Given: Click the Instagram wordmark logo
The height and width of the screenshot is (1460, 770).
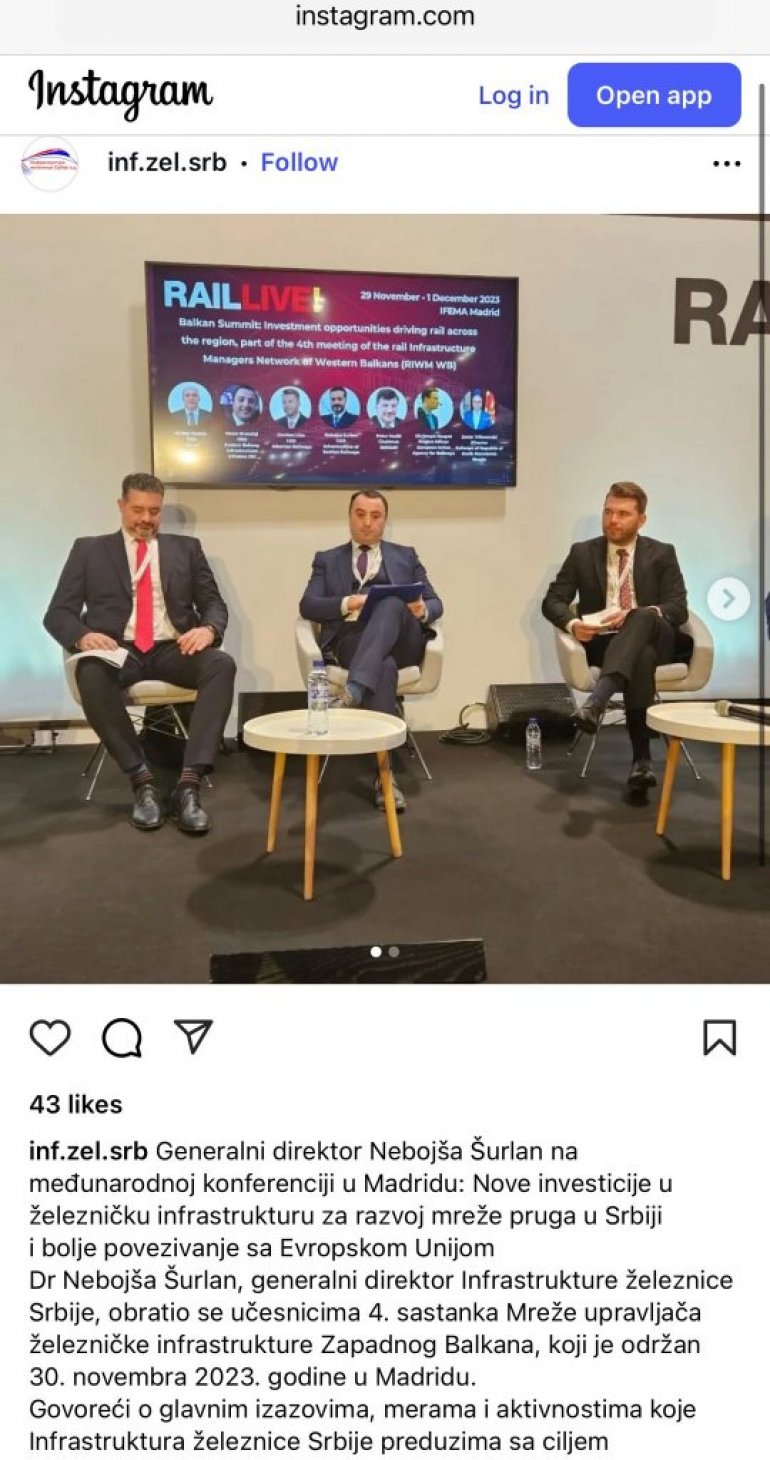Looking at the screenshot, I should [x=120, y=94].
